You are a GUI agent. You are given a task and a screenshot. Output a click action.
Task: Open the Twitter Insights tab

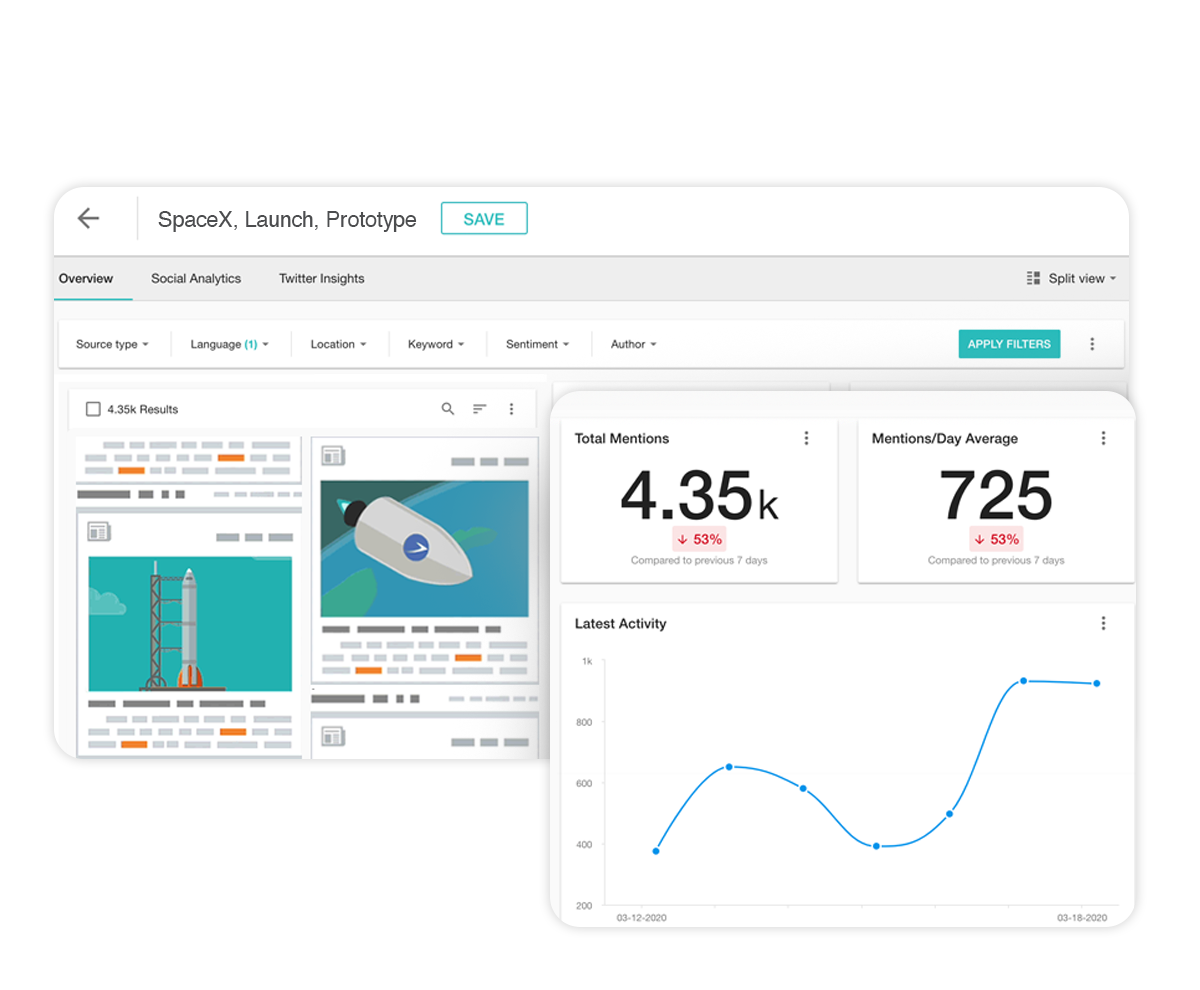[321, 278]
